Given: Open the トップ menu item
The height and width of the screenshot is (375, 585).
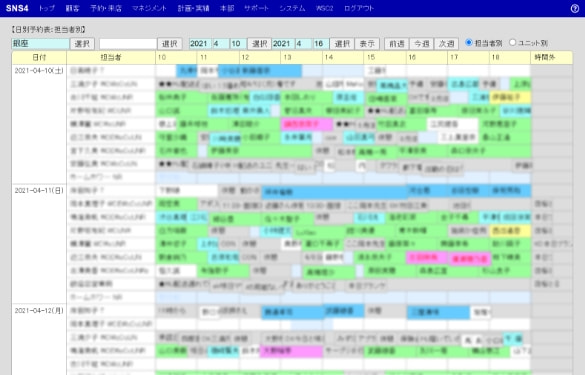Looking at the screenshot, I should point(47,8).
